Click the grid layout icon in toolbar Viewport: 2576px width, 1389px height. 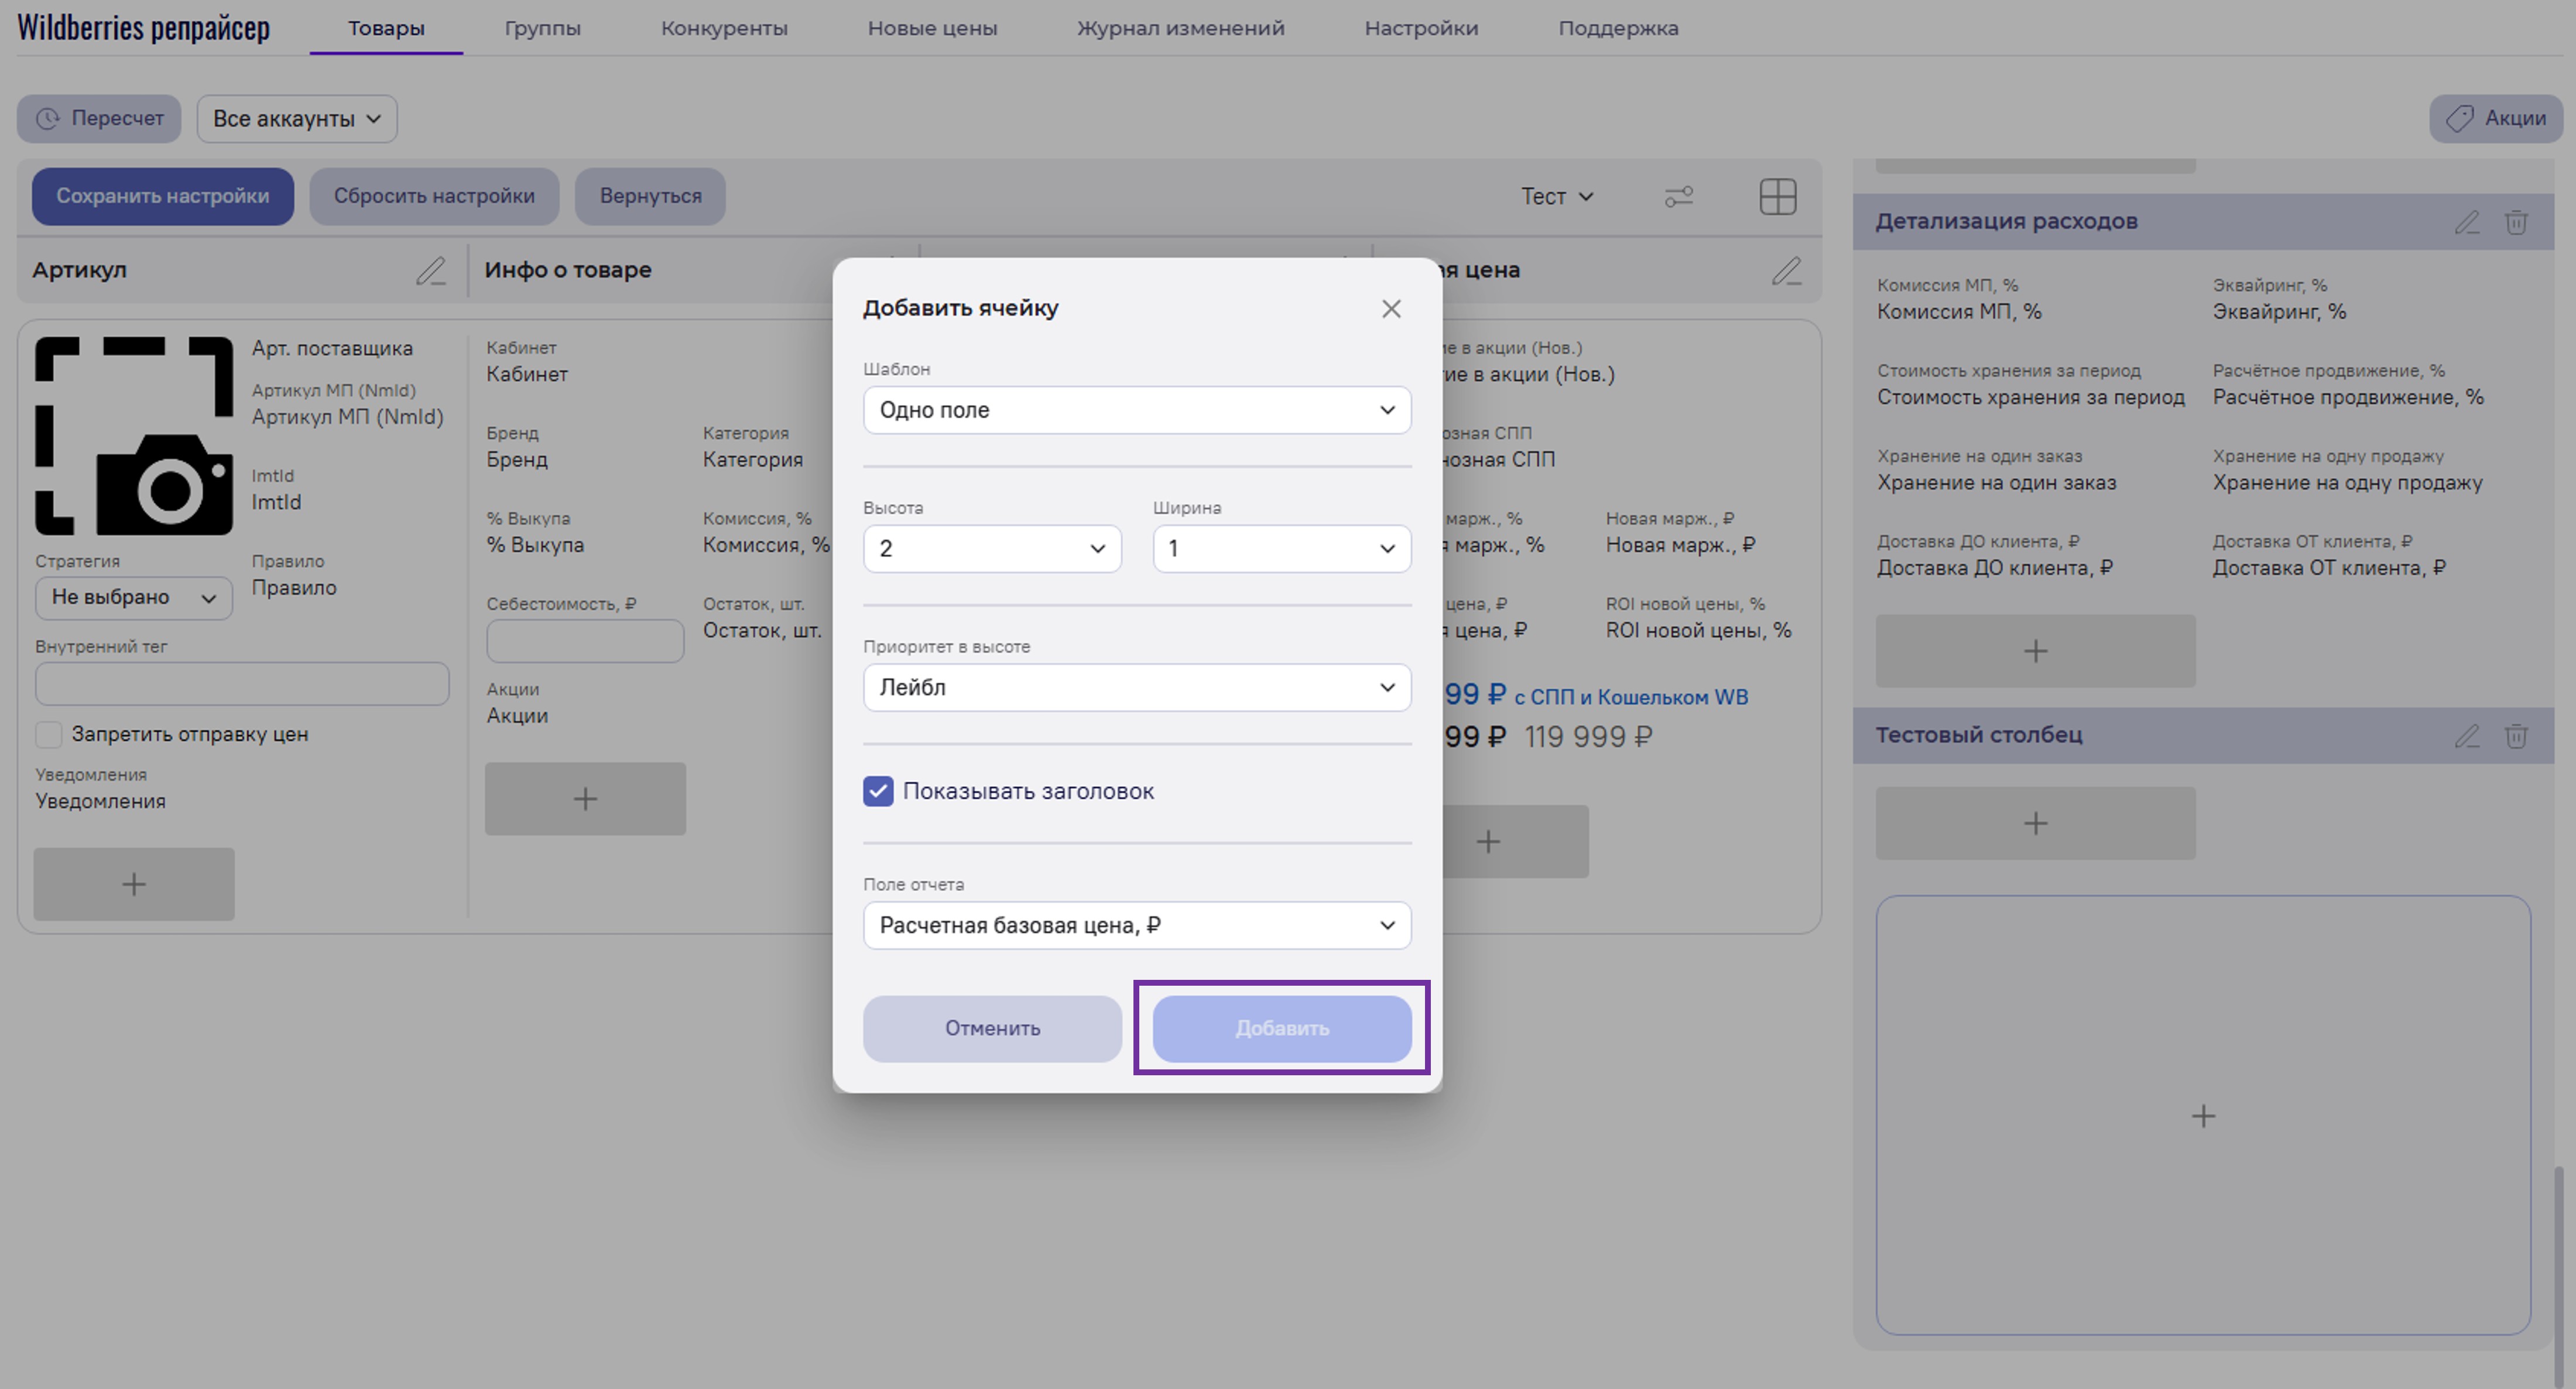coord(1777,196)
